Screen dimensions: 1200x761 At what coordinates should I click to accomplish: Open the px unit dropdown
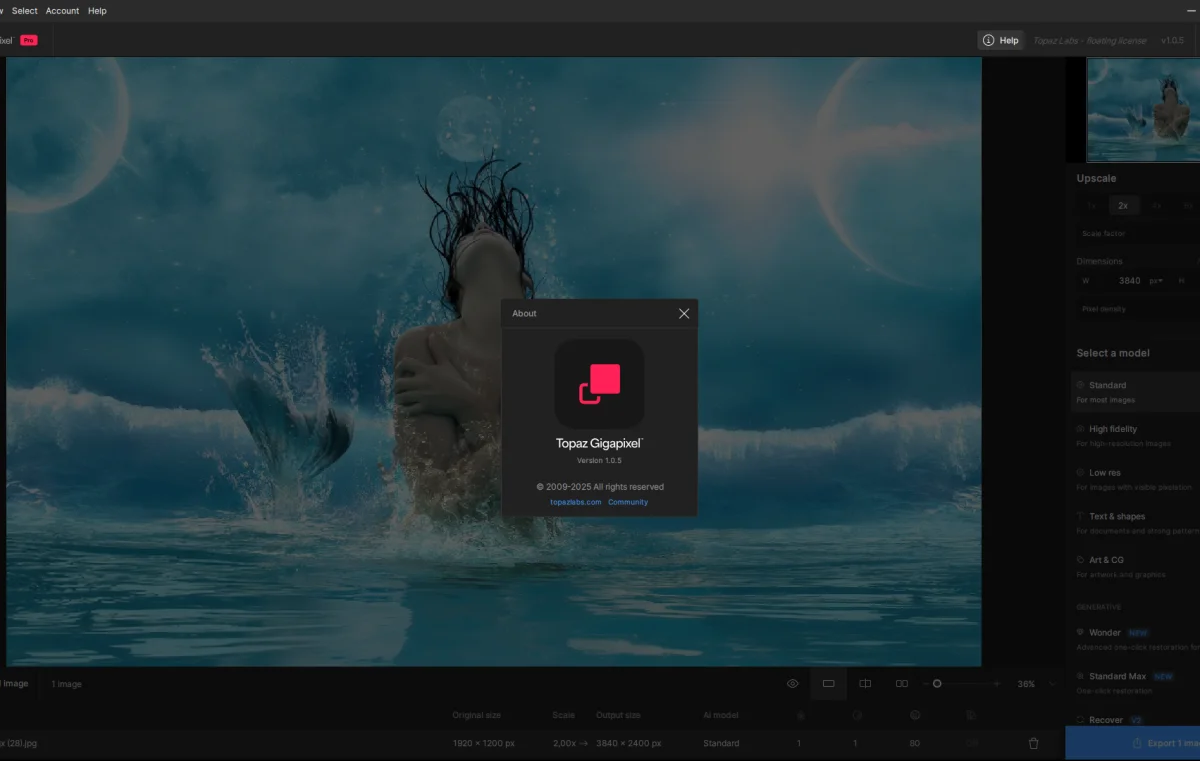[1155, 281]
